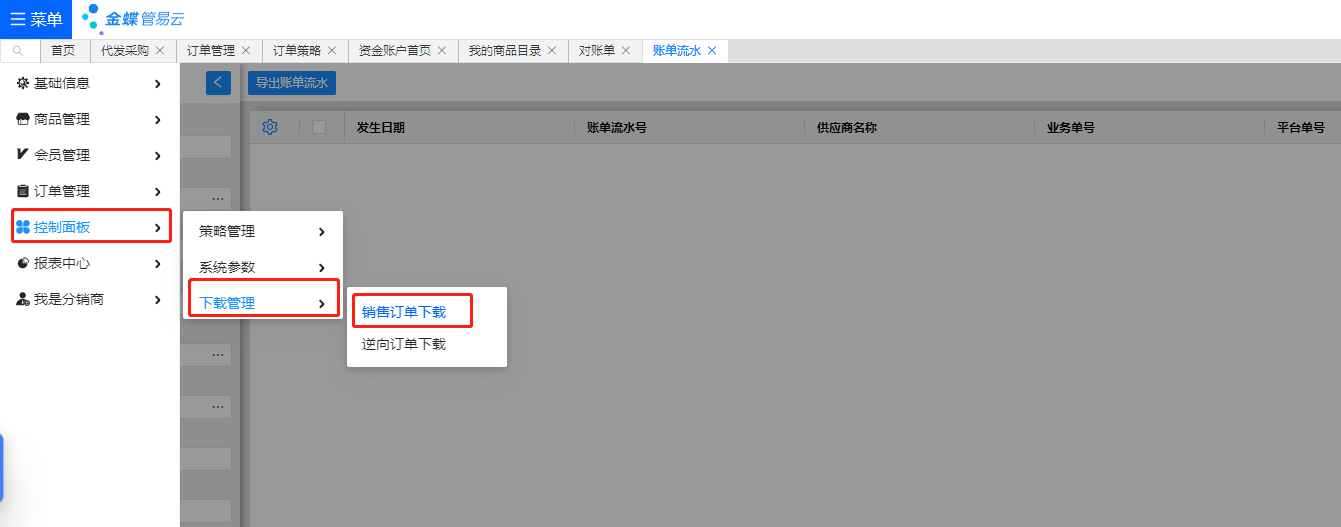Click the 金蝶管易云 logo

click(x=133, y=19)
